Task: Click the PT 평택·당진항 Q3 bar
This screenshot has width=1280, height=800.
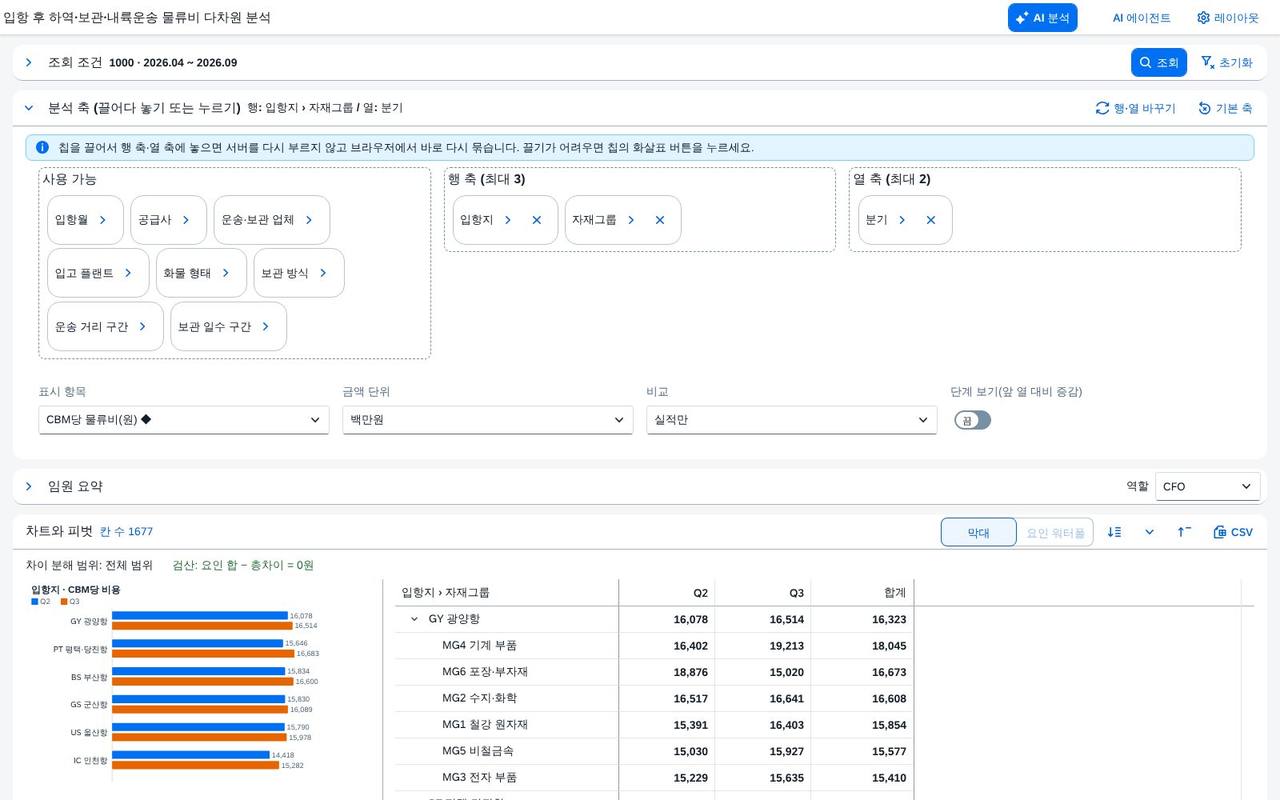Action: tap(203, 653)
